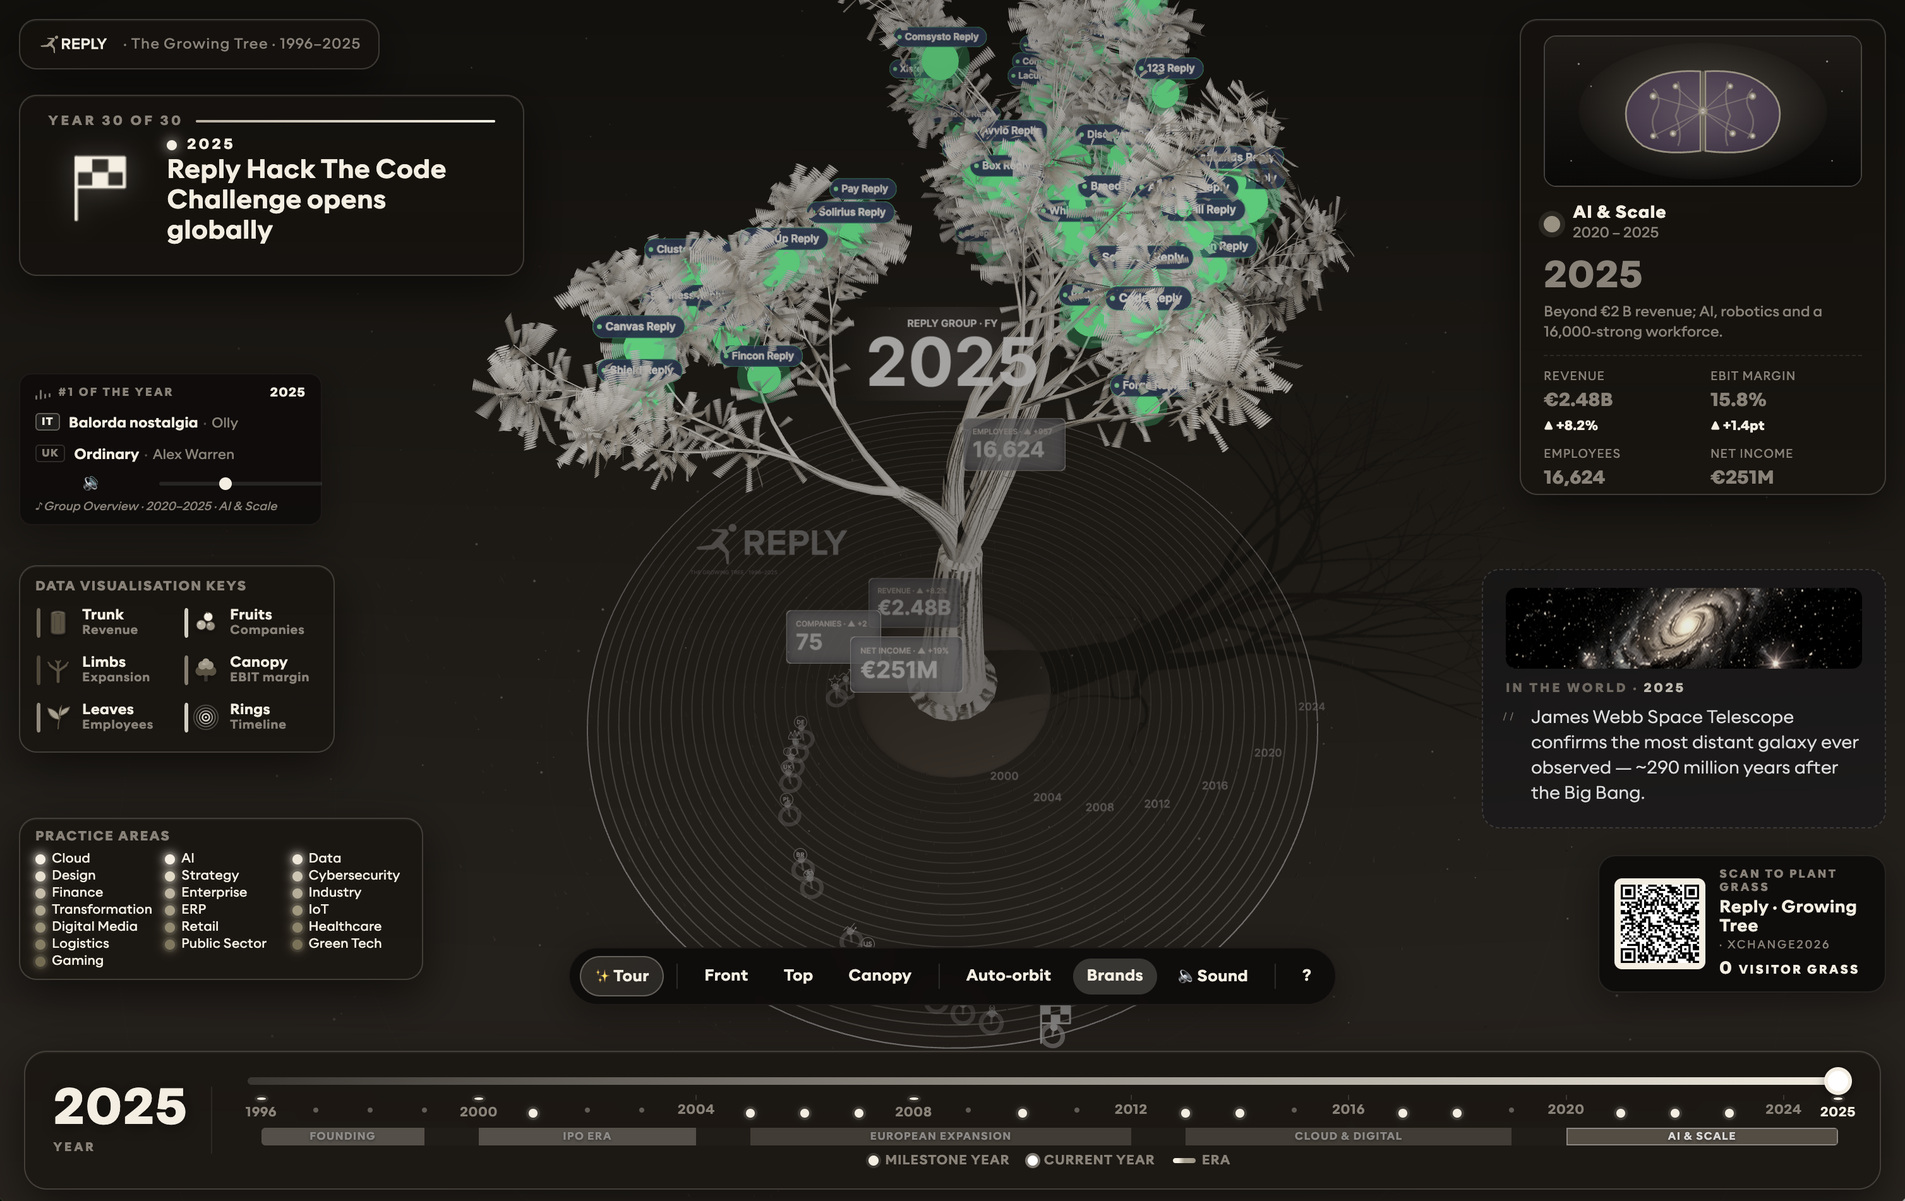Click the Healthcare practice area
The height and width of the screenshot is (1201, 1905).
[344, 927]
